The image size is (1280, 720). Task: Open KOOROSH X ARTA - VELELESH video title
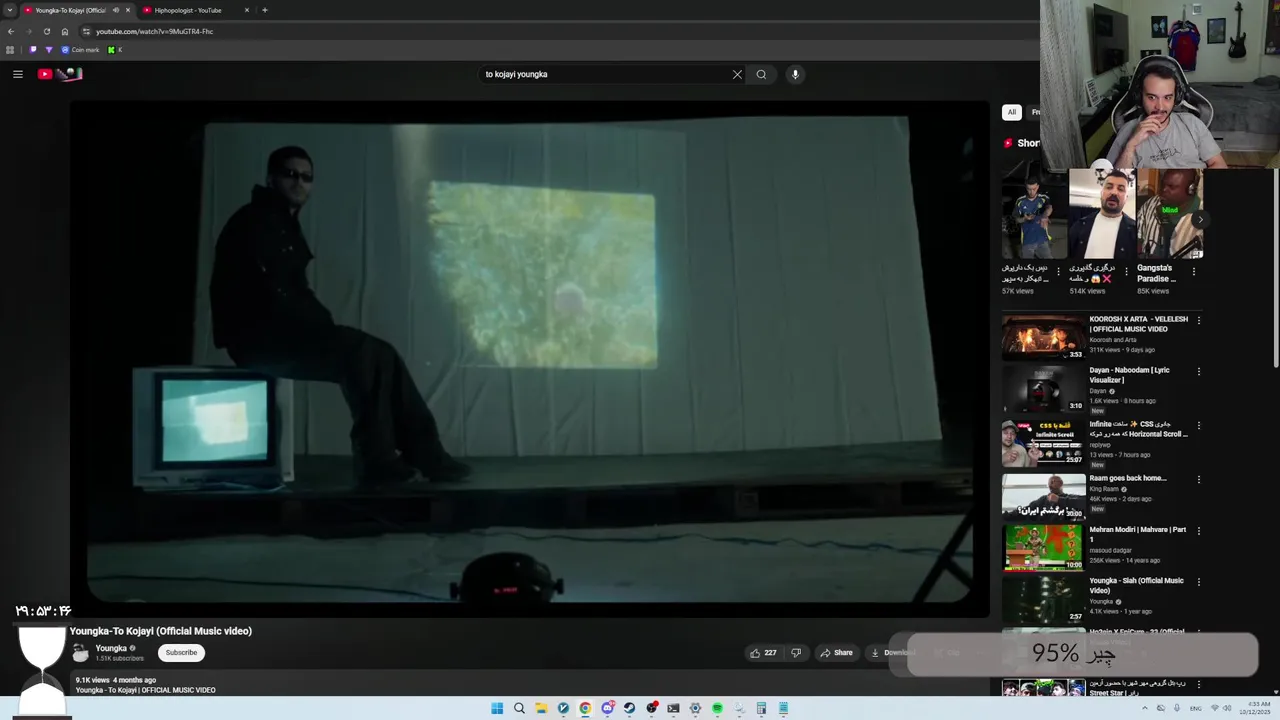1138,324
